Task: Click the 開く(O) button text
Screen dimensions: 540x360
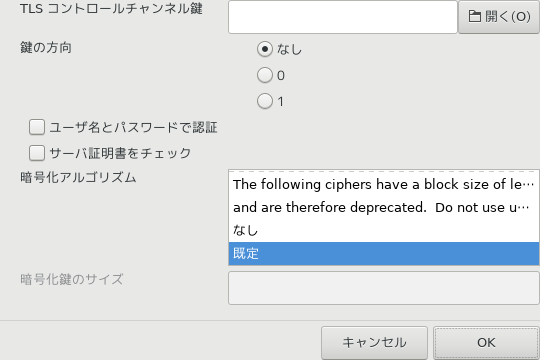Action: pyautogui.click(x=508, y=16)
